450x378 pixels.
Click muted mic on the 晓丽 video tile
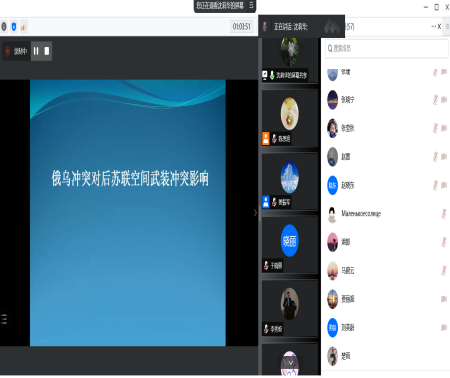point(266,265)
